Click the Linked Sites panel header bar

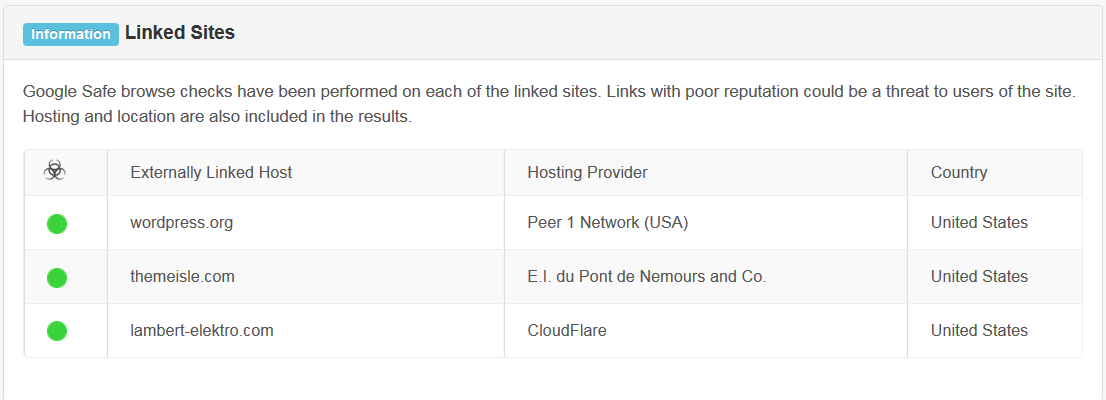(660, 33)
